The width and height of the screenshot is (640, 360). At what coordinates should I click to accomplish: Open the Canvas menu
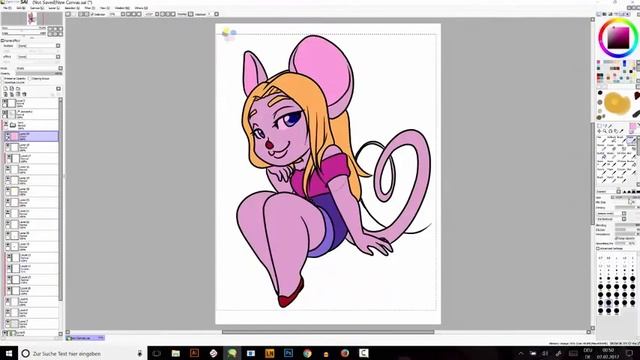[x=37, y=8]
